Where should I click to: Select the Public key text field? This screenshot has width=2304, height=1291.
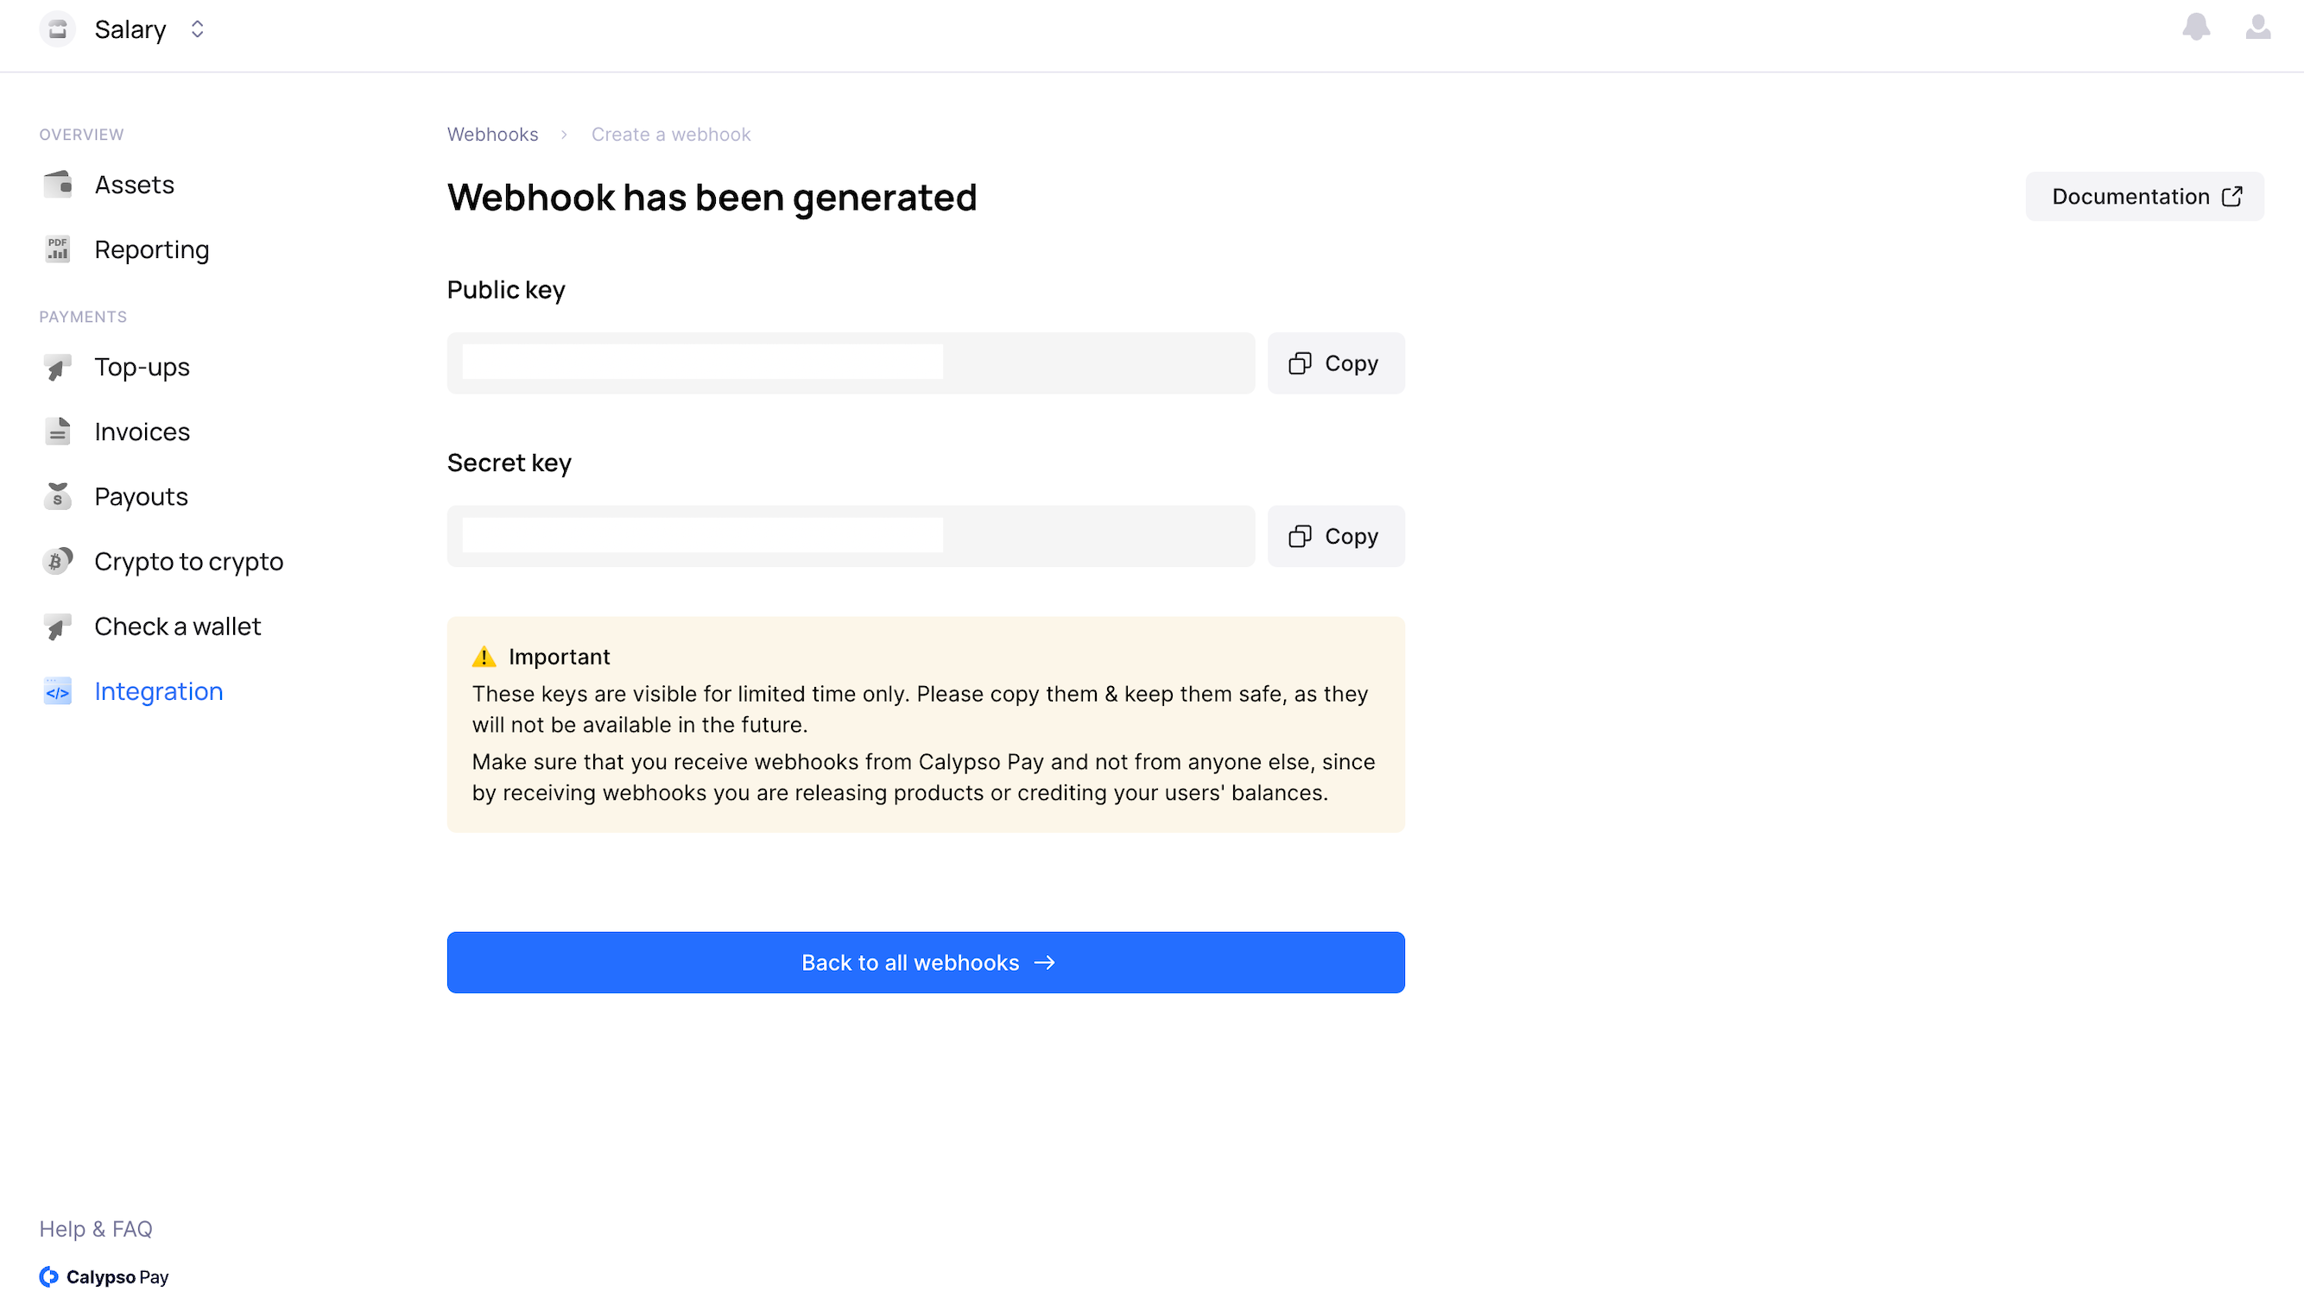850,363
